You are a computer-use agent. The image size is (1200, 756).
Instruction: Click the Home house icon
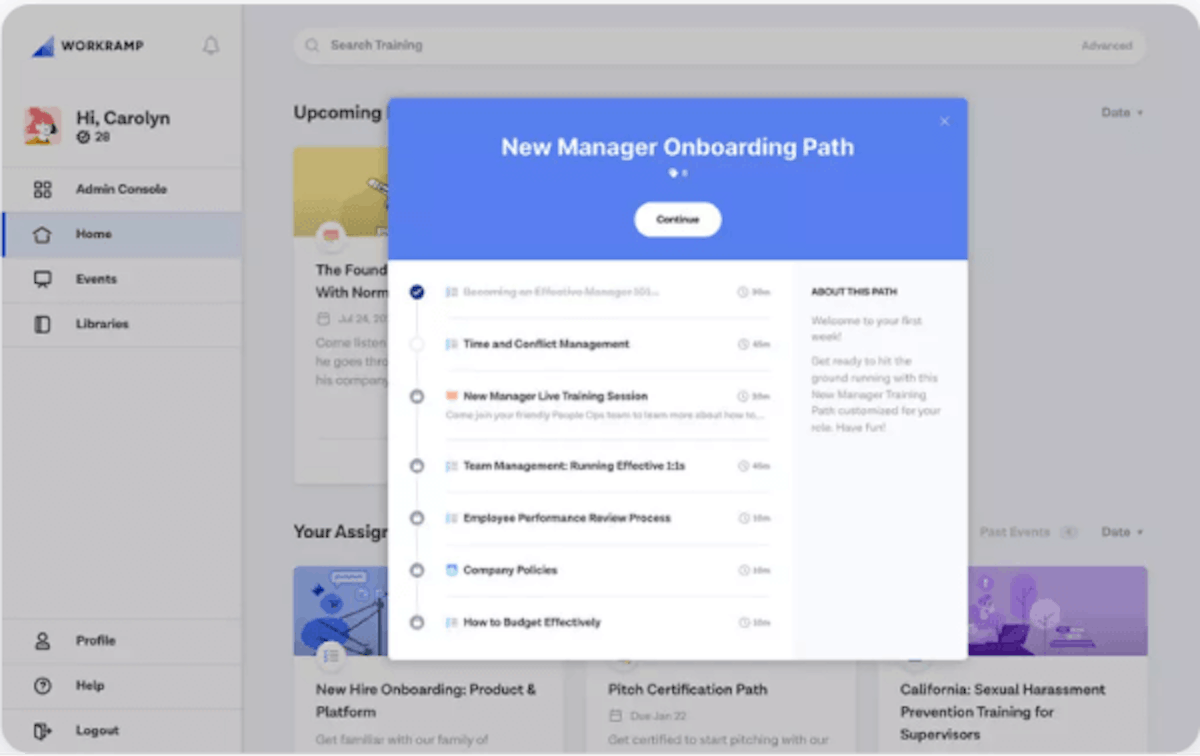point(42,234)
